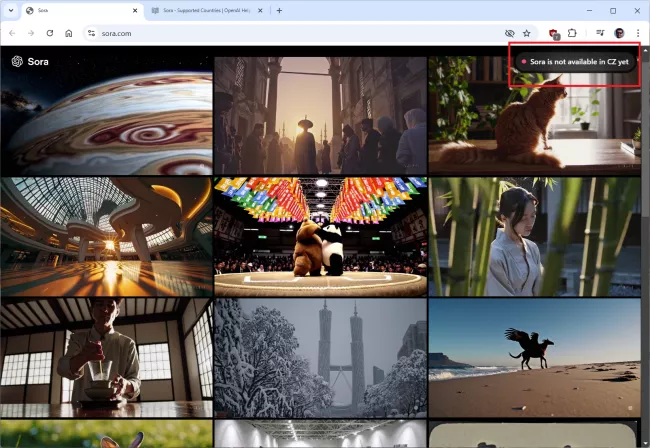Click the red extension icon in toolbar

point(554,33)
